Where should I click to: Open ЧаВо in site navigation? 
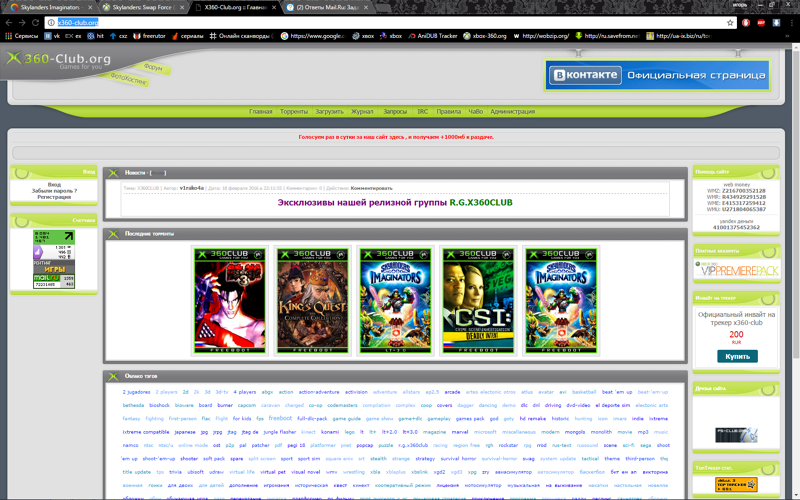coord(476,111)
